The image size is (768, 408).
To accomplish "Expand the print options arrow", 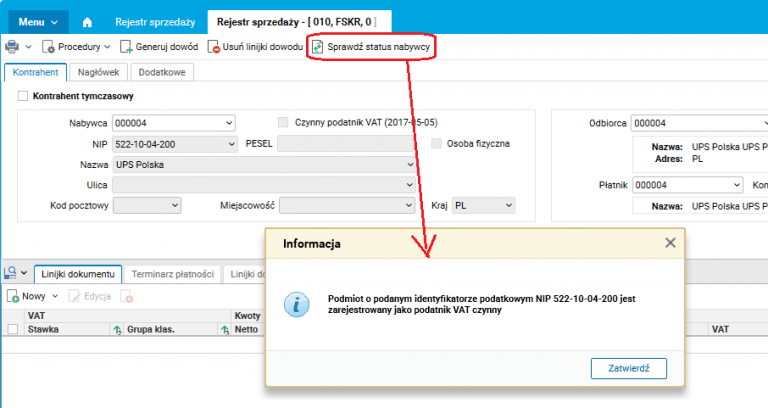I will click(28, 47).
